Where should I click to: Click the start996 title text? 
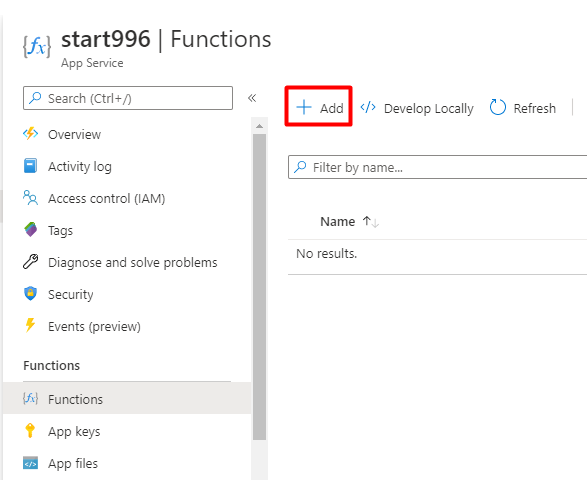(106, 39)
